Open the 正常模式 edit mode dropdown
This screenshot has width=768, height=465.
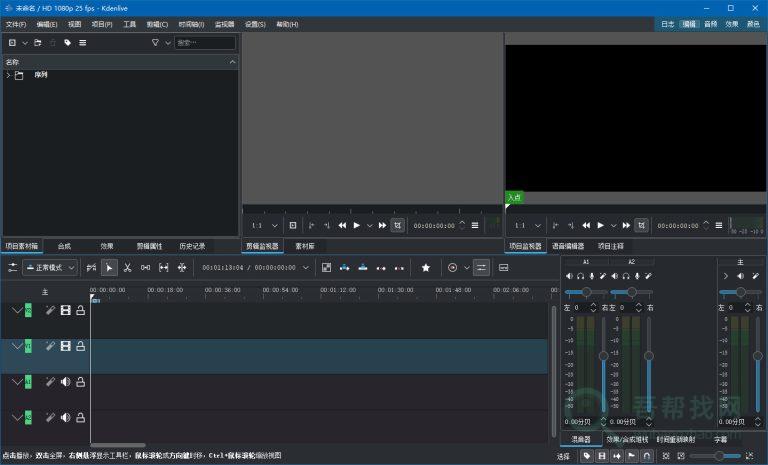pyautogui.click(x=50, y=268)
